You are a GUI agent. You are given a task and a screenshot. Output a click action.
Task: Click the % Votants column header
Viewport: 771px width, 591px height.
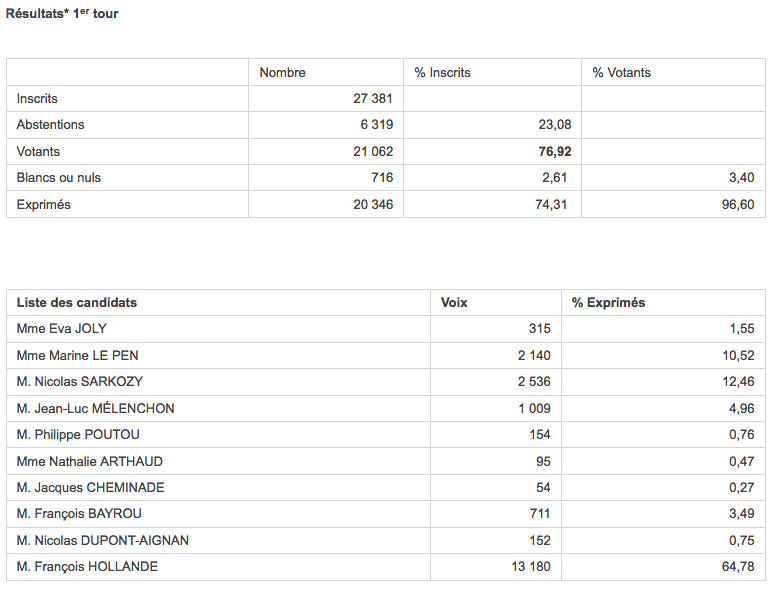622,73
